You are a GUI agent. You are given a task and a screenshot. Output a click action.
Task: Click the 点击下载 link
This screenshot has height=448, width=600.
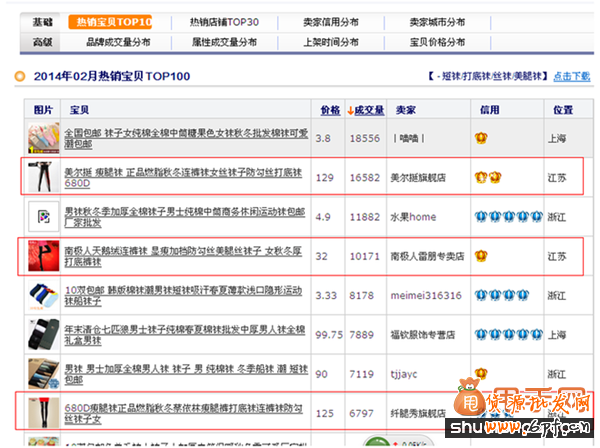click(571, 76)
